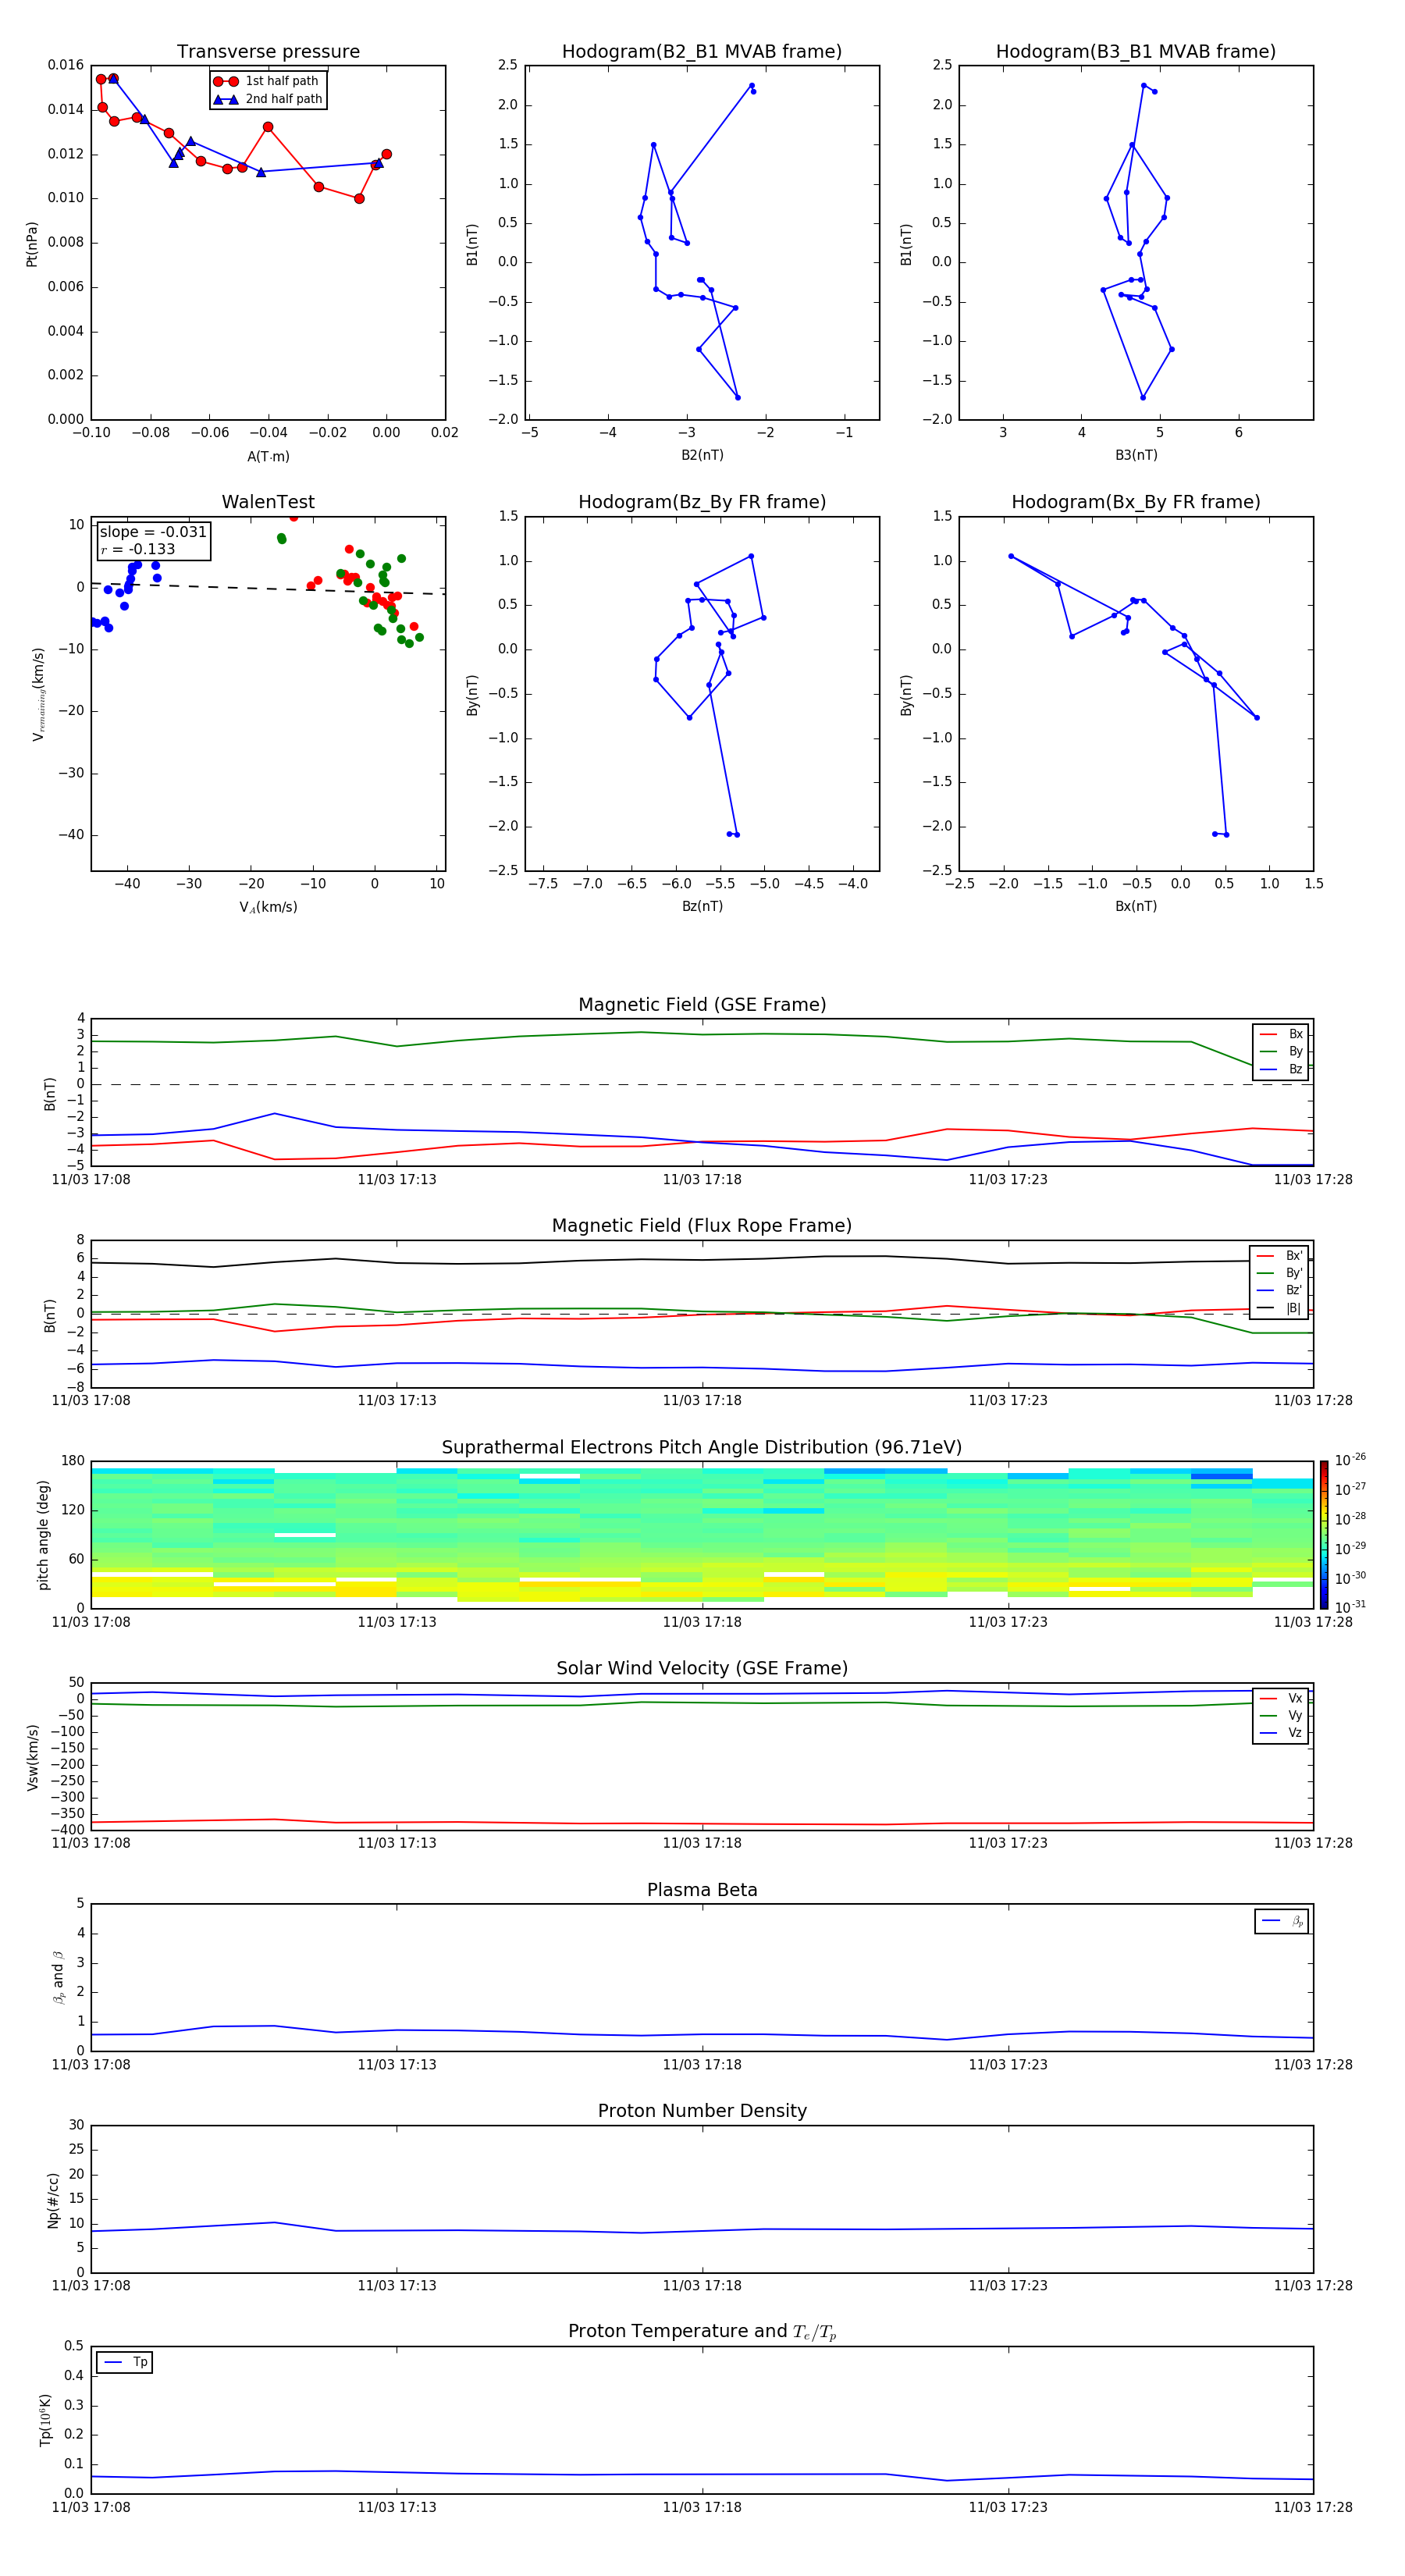Click the "A(T·m)" x-axis label
The height and width of the screenshot is (2576, 1405).
tap(268, 457)
